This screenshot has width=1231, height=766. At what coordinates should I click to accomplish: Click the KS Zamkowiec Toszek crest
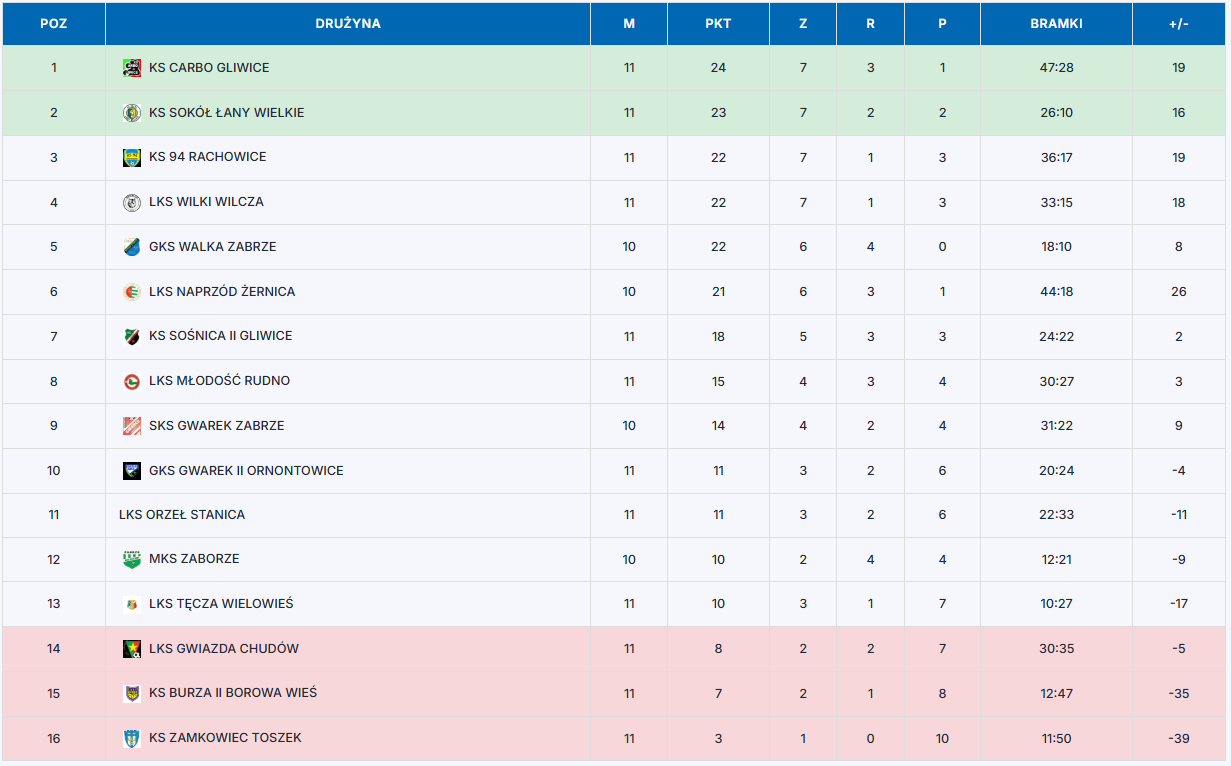131,738
